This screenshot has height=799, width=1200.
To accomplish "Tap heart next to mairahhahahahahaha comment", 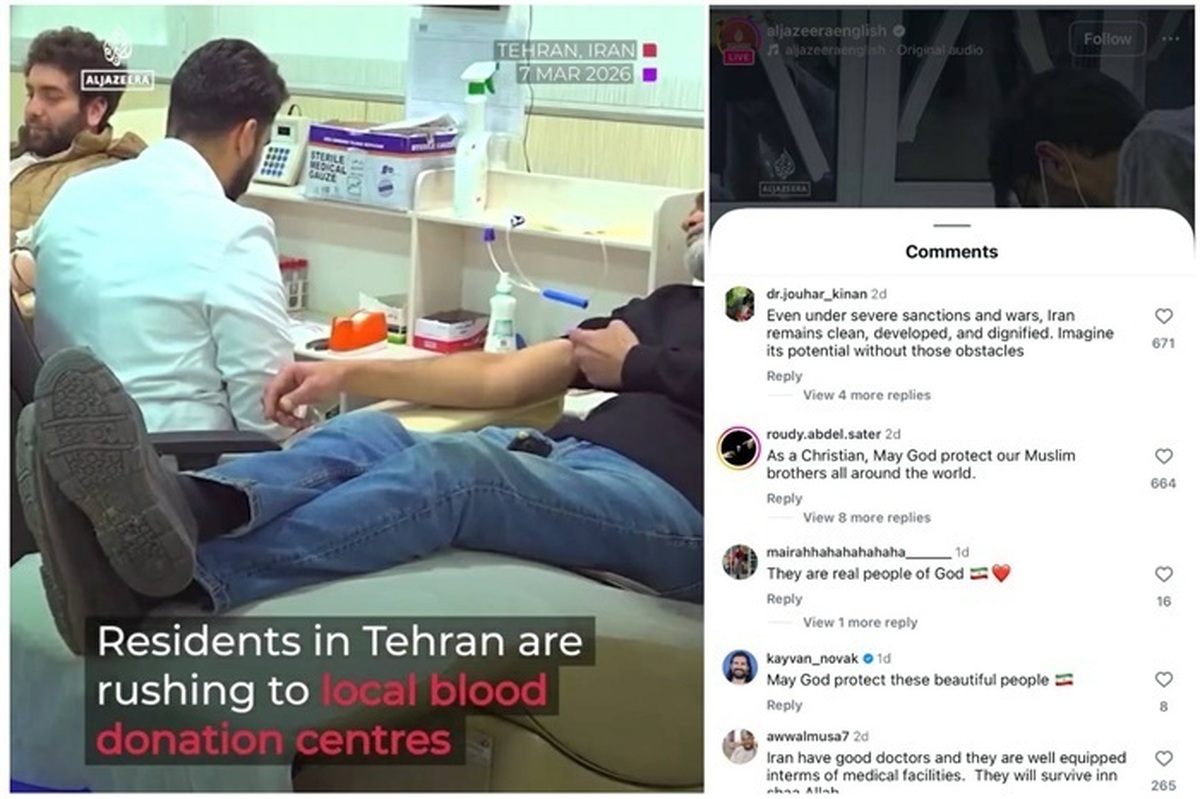I will point(1163,574).
